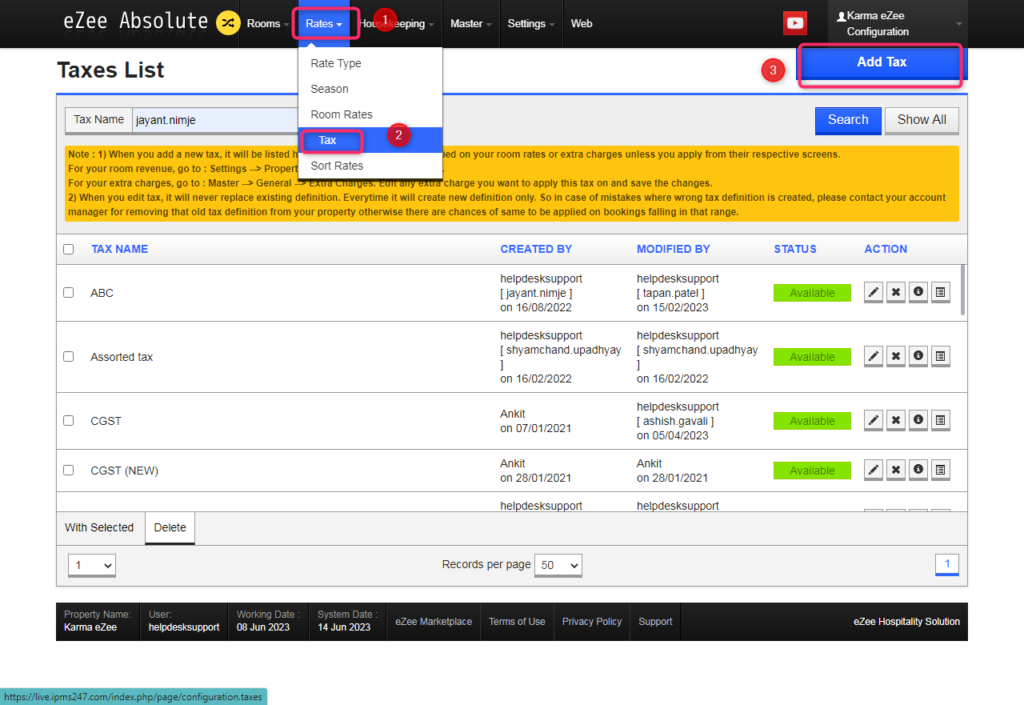
Task: Edit Assorted tax with pencil icon
Action: pyautogui.click(x=873, y=356)
